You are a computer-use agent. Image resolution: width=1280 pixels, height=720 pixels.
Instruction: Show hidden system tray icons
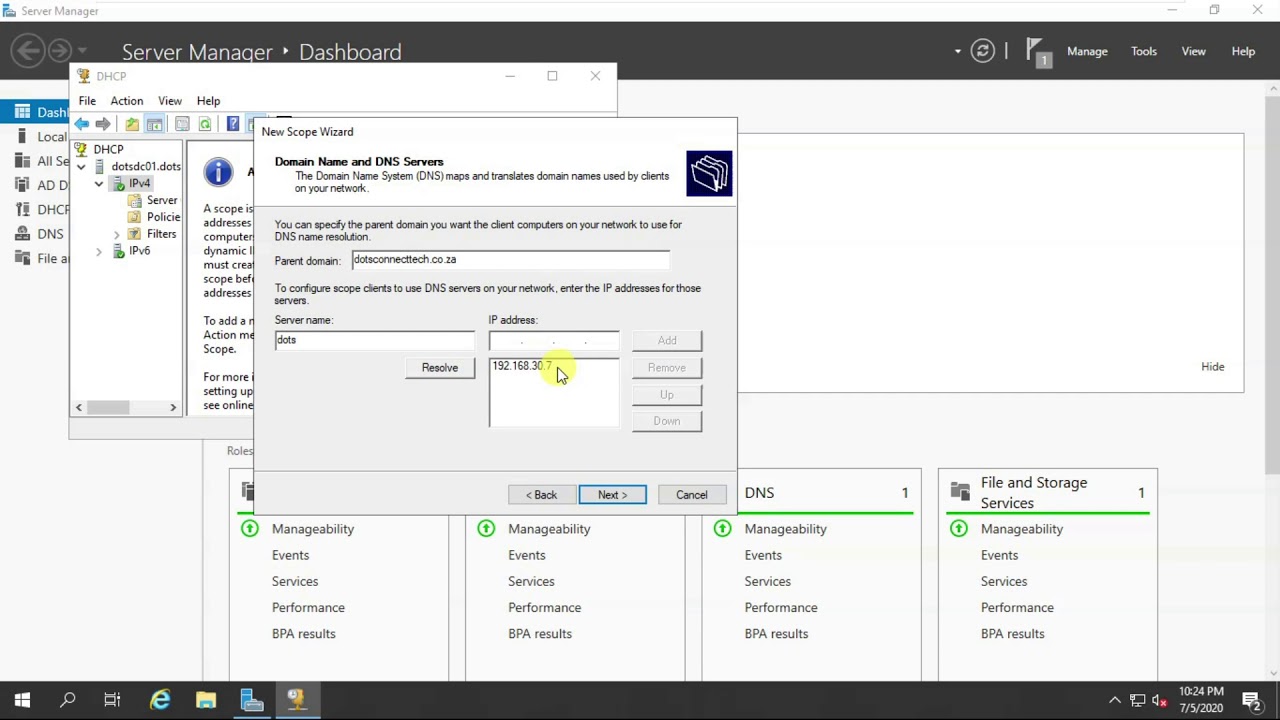[1115, 700]
